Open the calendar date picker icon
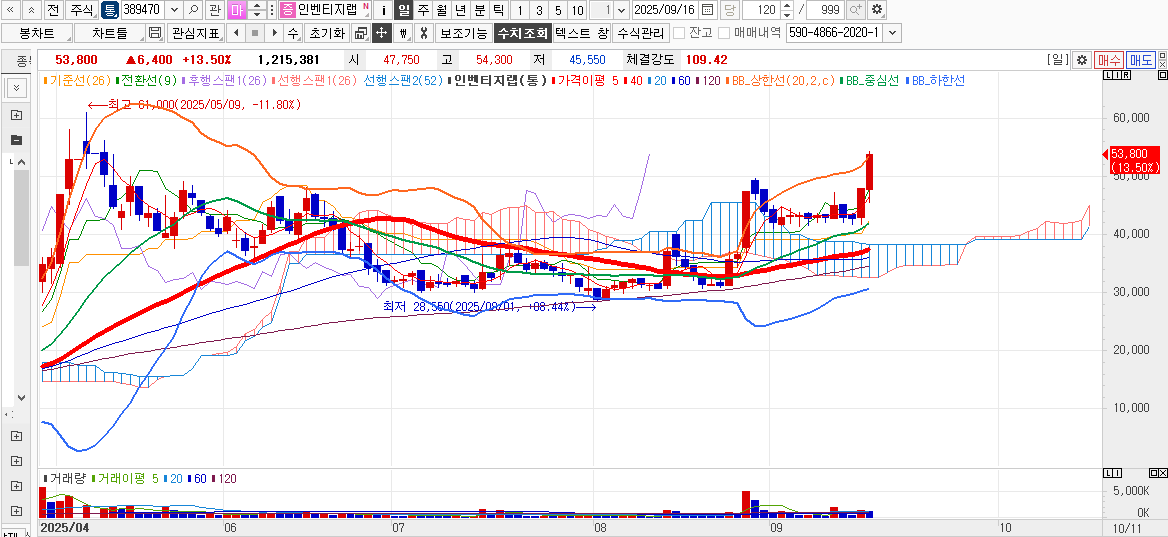Viewport: 1168px width, 537px height. coord(708,10)
